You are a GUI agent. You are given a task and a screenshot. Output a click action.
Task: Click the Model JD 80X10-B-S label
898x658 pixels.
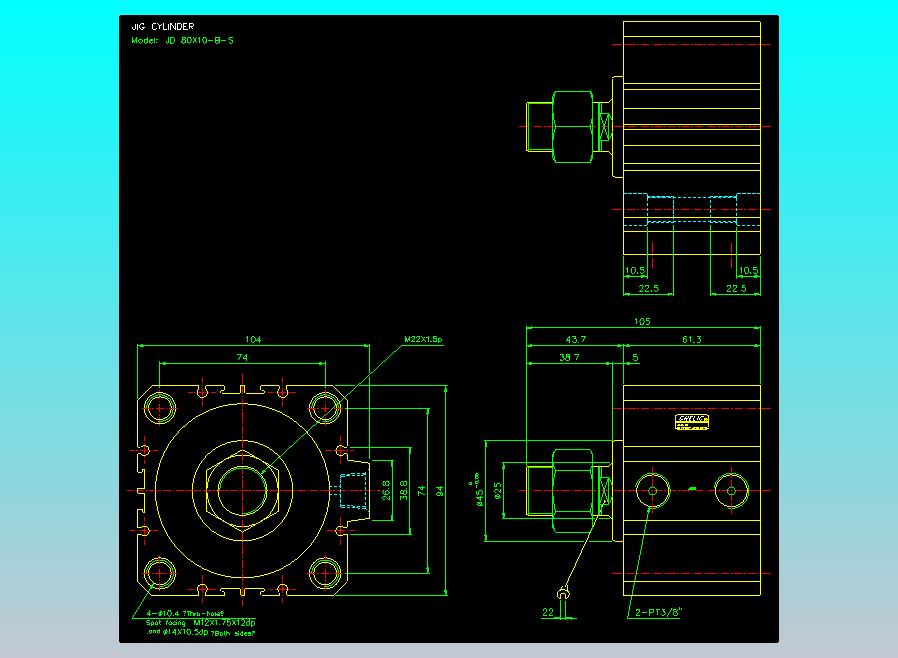[x=182, y=41]
